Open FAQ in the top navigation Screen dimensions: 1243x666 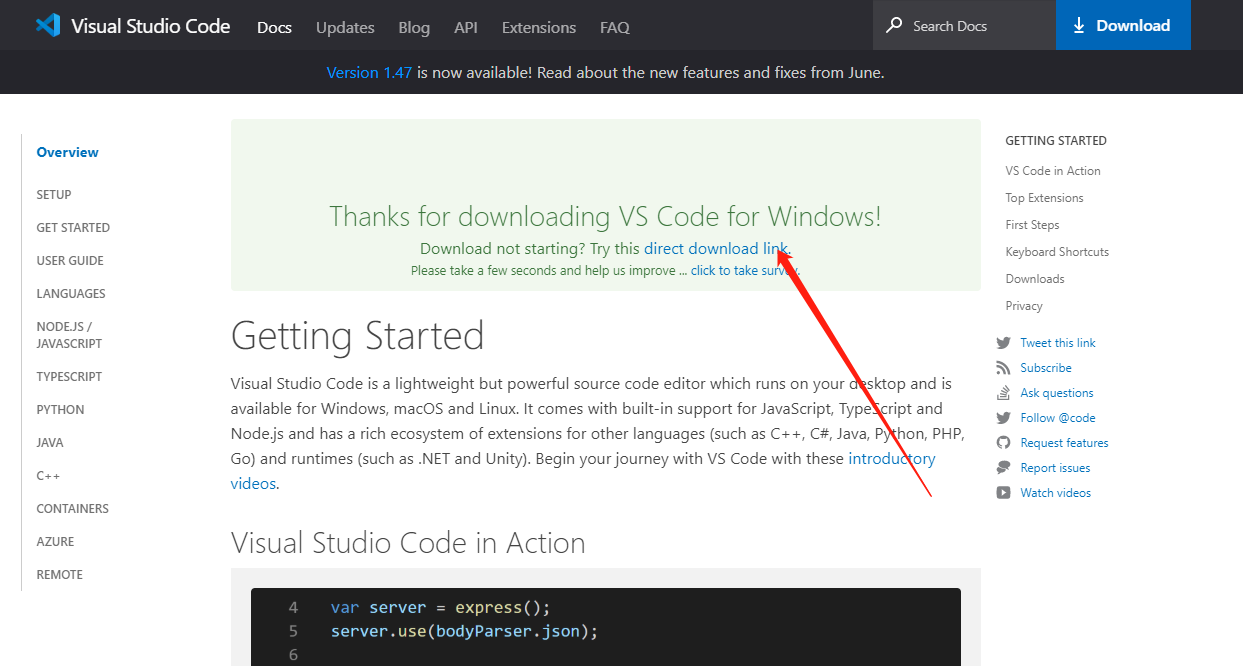coord(615,27)
